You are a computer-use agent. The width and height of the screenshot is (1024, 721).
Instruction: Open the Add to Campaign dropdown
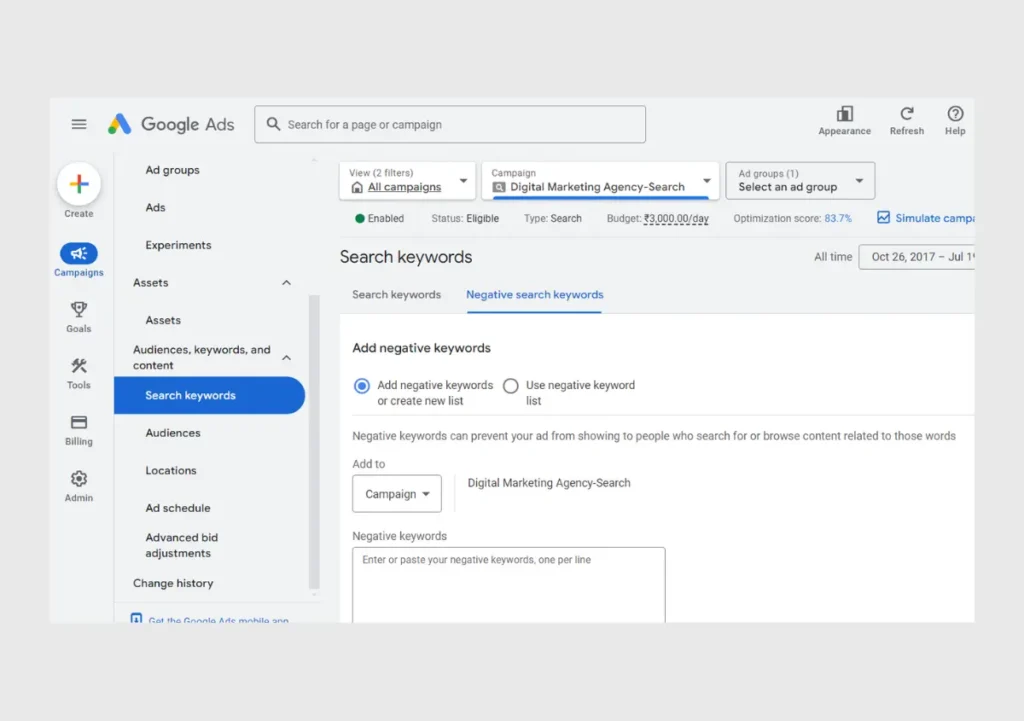tap(397, 494)
